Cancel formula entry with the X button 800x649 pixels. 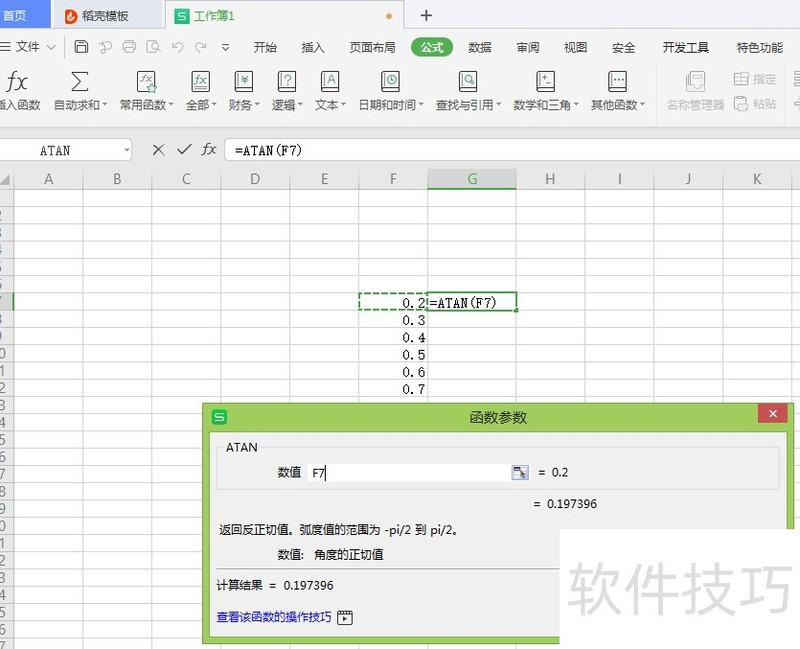[x=158, y=150]
